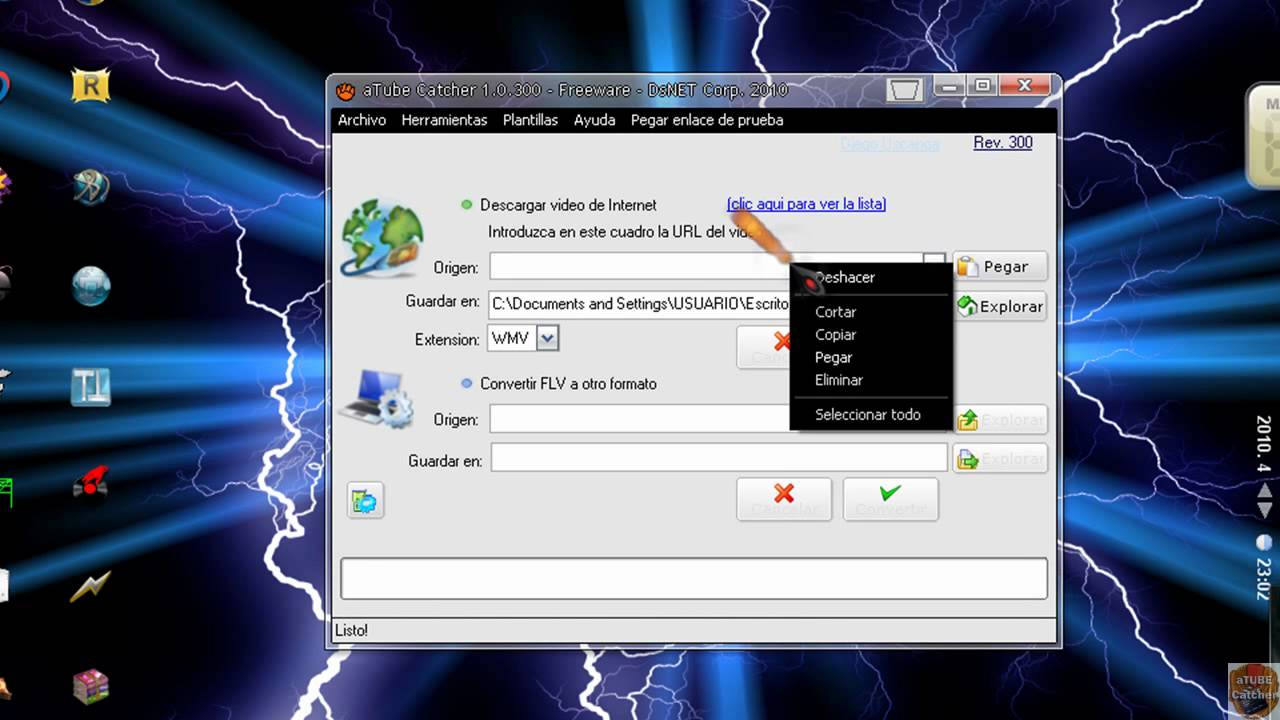
Task: Open the WinRAR books desktop icon
Action: pos(91,687)
